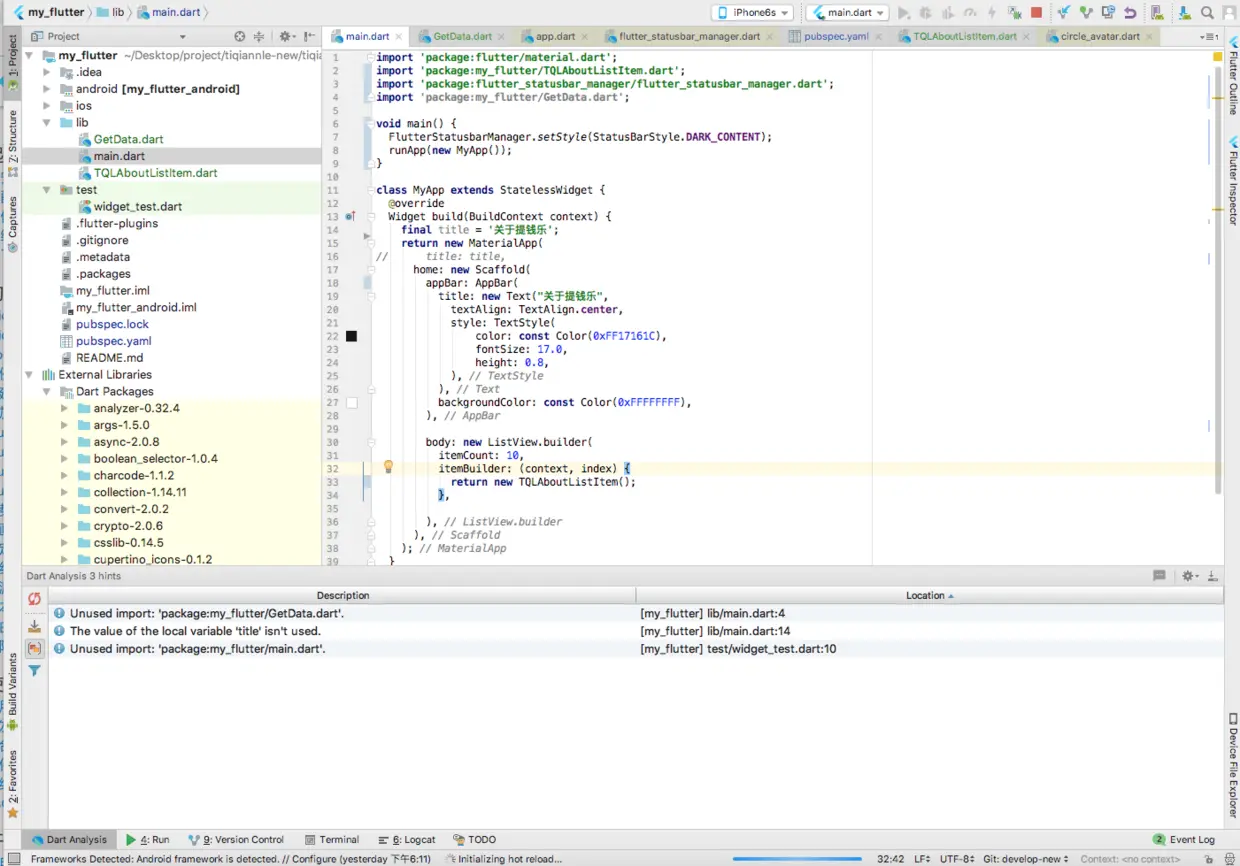Image resolution: width=1240 pixels, height=866 pixels.
Task: Click the black color swatch on line 22
Action: click(351, 336)
